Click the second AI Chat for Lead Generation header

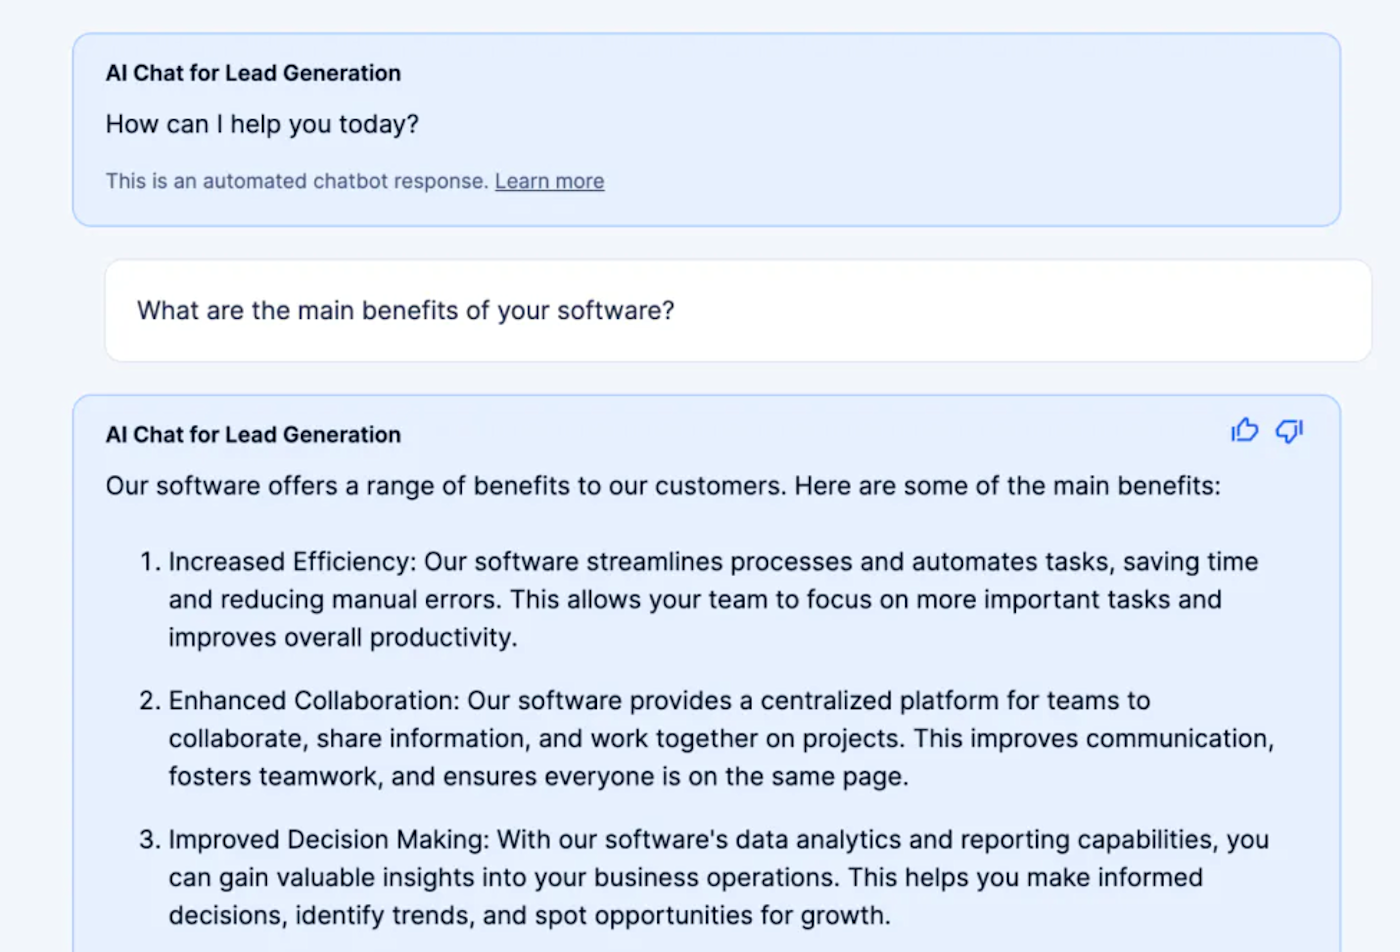tap(253, 435)
